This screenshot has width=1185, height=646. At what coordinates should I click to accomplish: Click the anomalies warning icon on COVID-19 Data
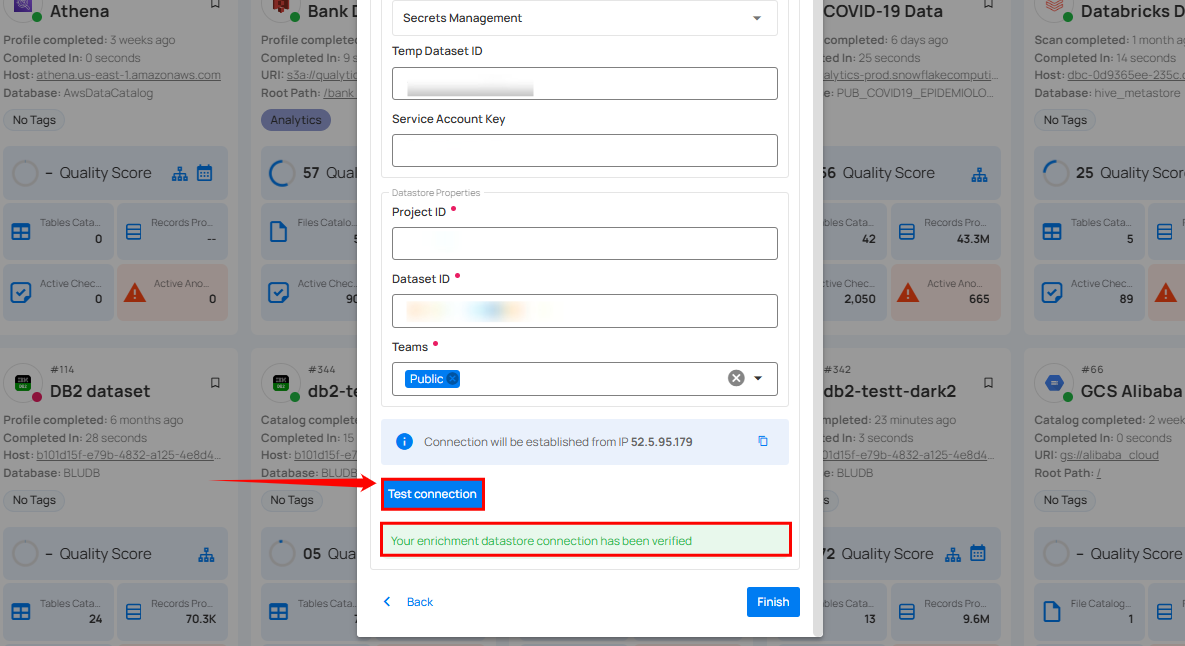(908, 292)
